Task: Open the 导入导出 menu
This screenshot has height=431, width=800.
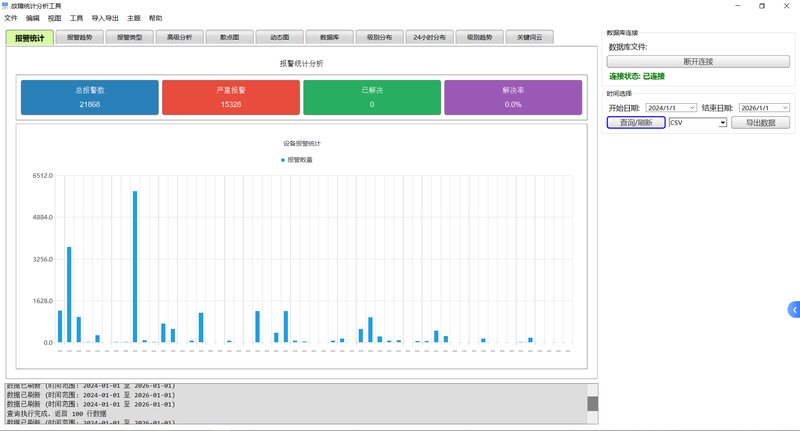Action: [105, 18]
